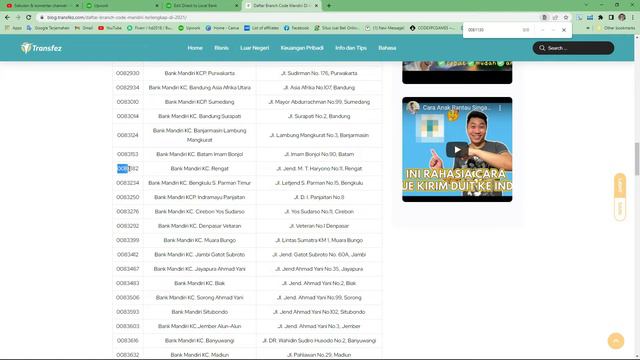The width and height of the screenshot is (640, 360).
Task: Open a new browser tab
Action: coord(329,6)
